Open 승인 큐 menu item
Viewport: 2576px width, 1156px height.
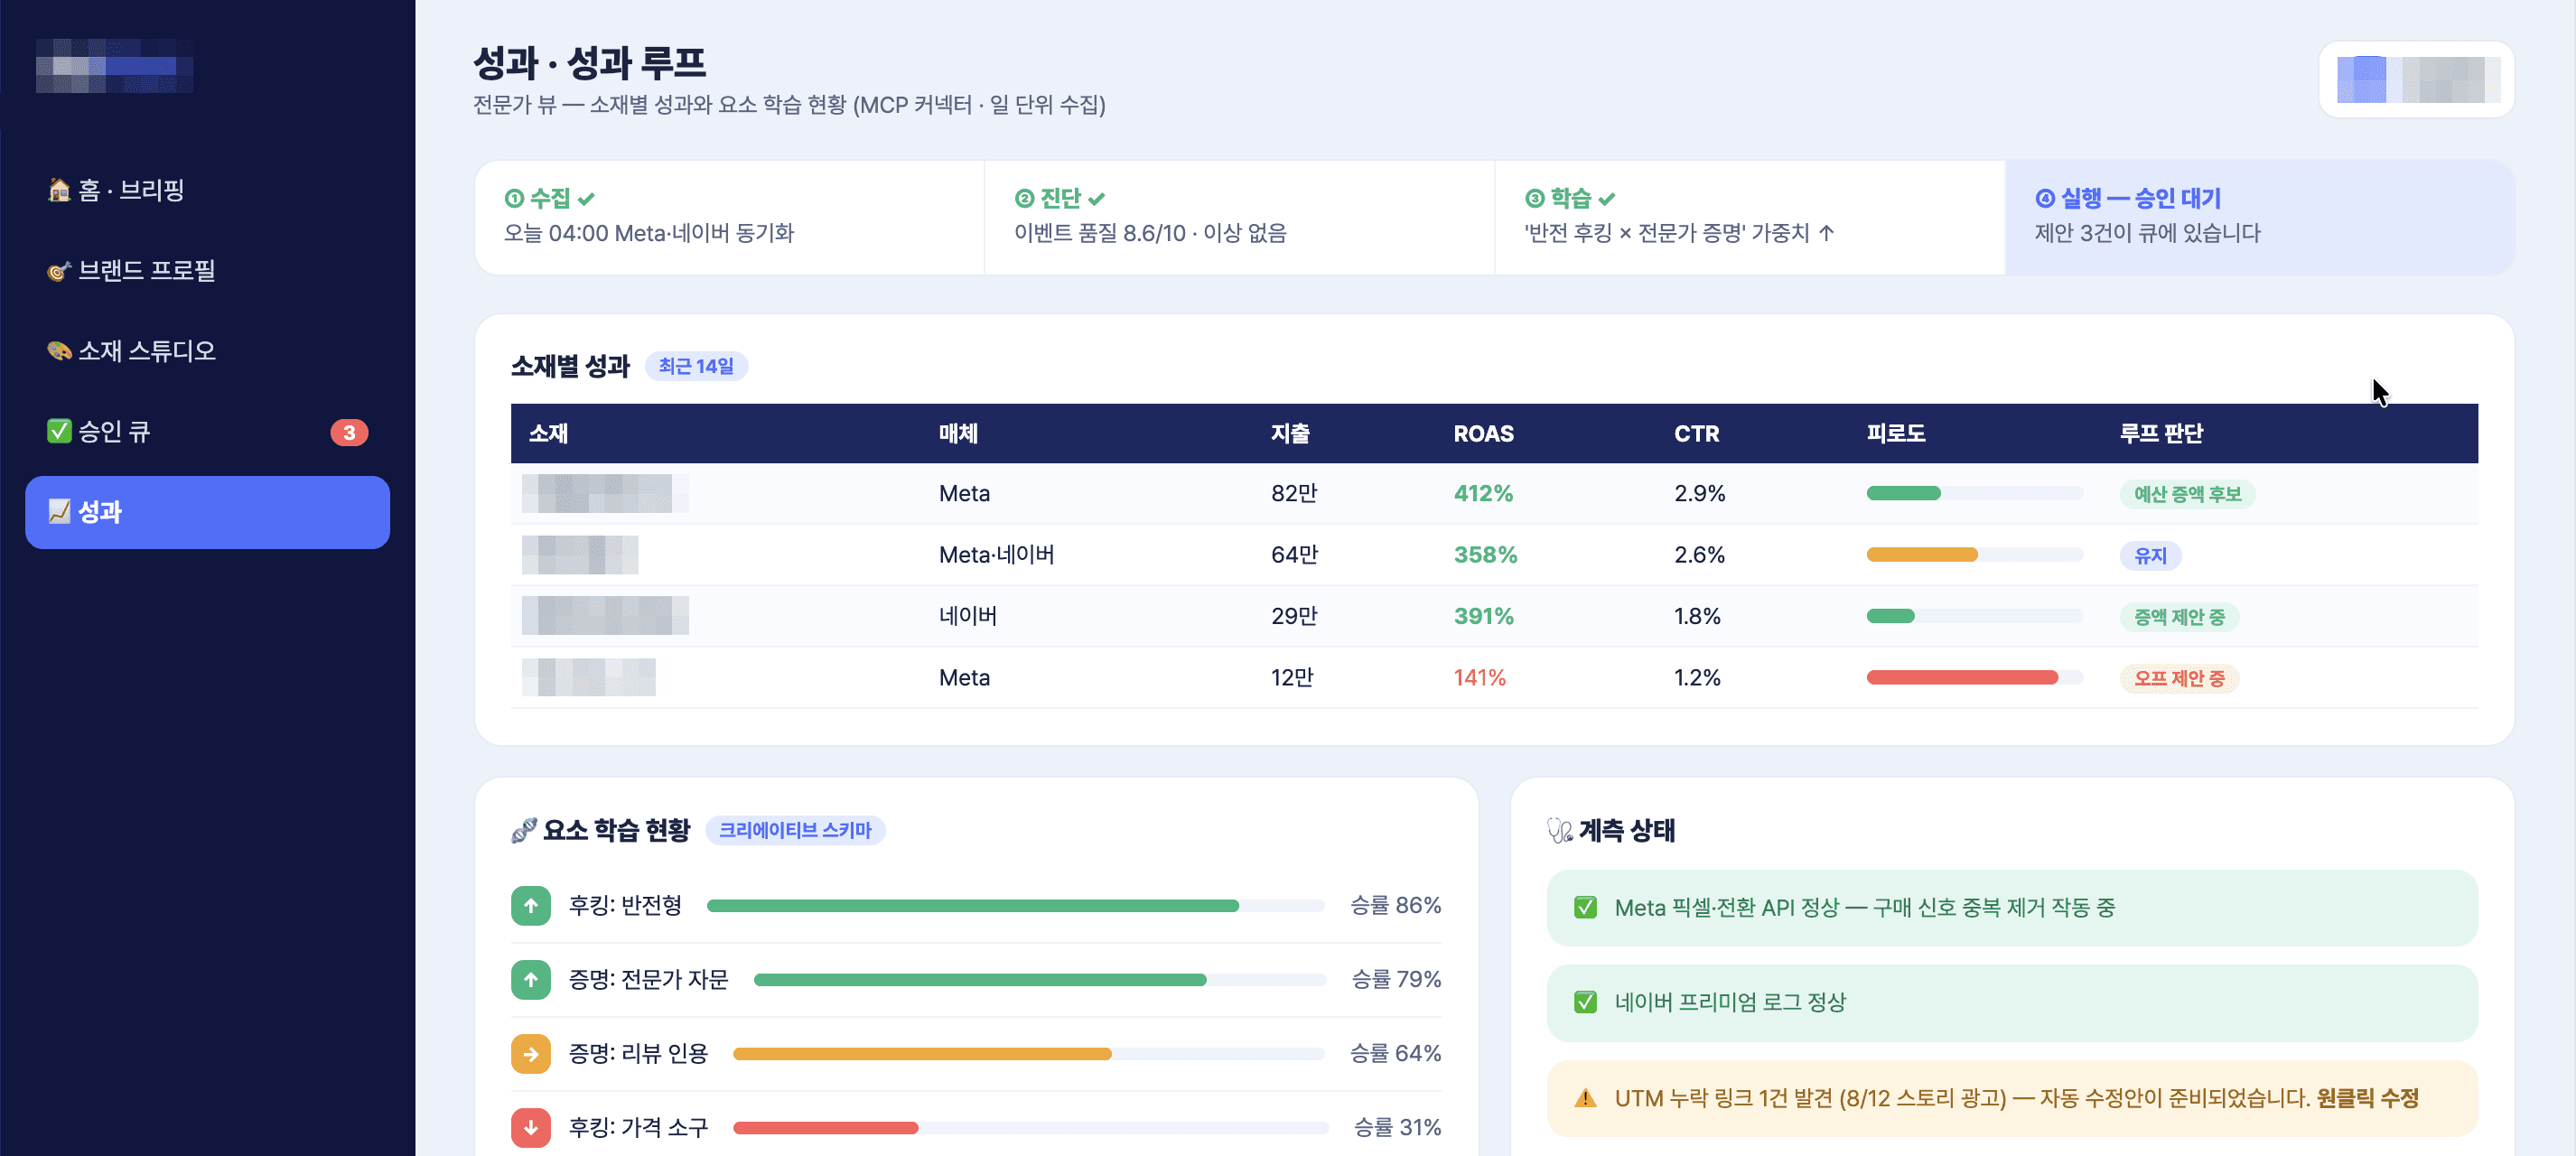coord(207,432)
